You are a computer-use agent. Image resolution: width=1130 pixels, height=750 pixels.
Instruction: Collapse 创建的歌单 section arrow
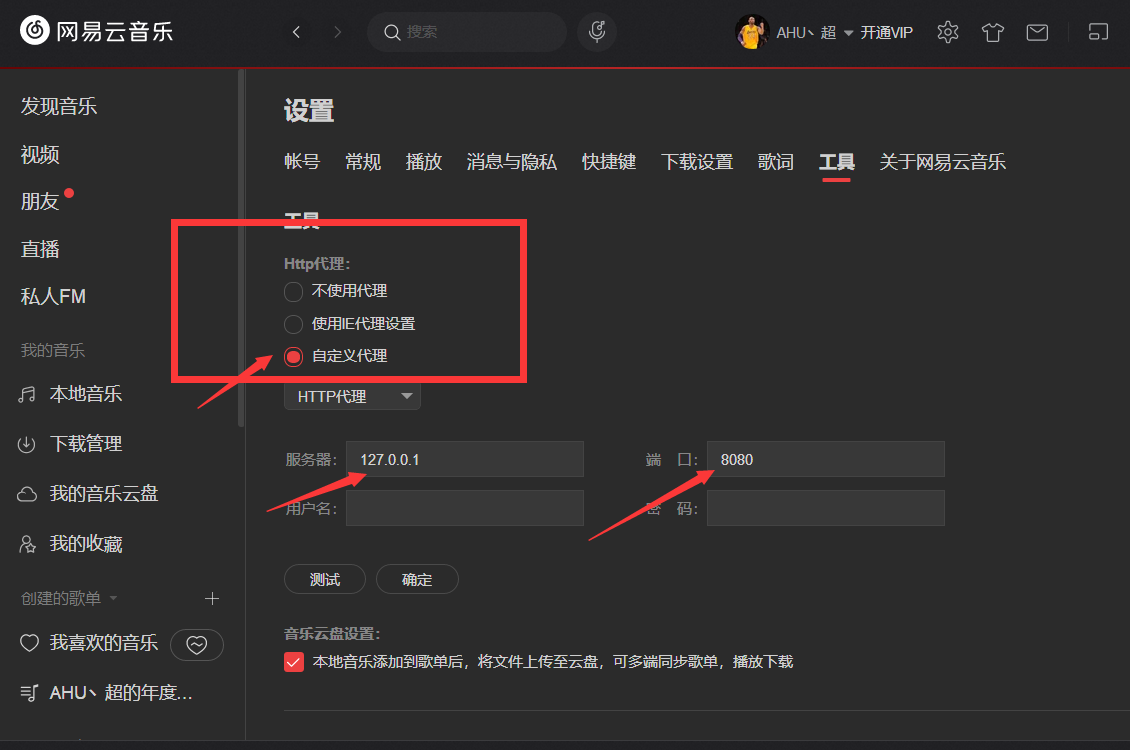(x=113, y=598)
